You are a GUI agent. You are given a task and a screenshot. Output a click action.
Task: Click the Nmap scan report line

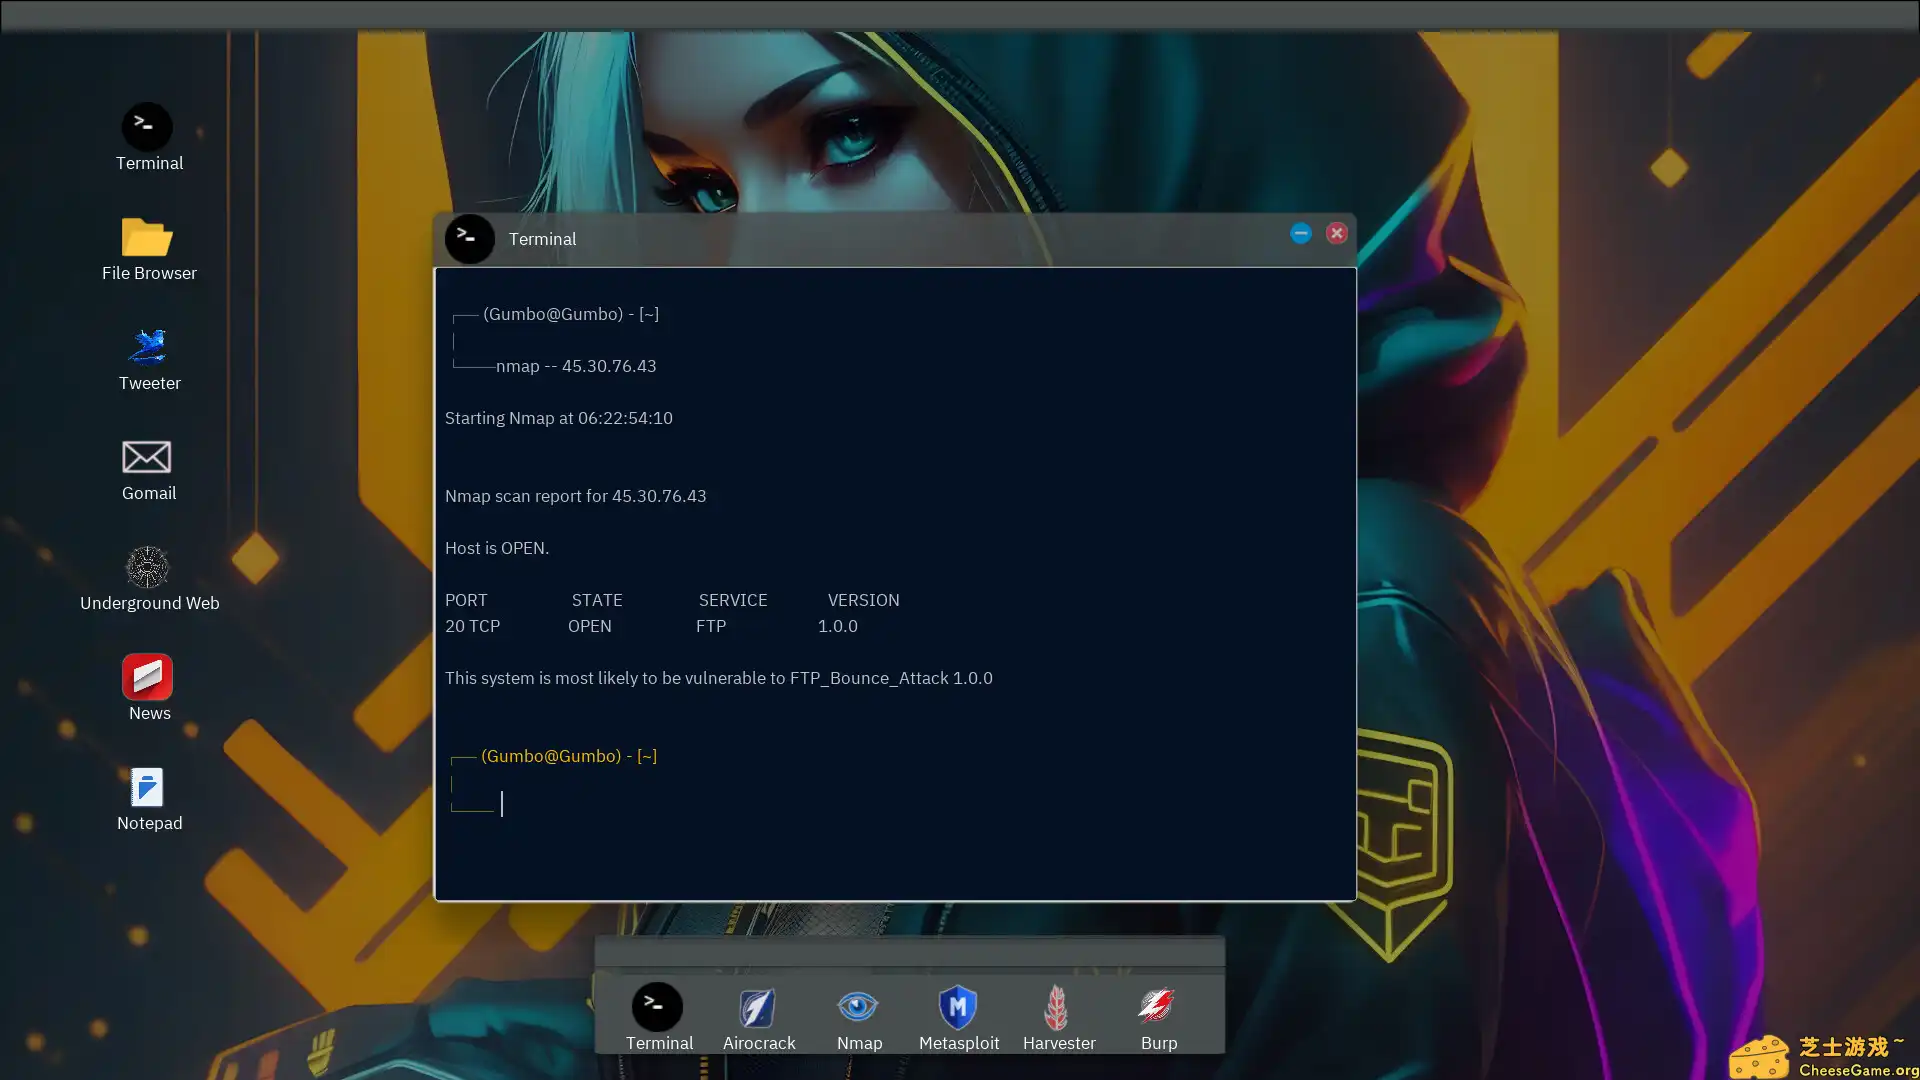tap(576, 495)
